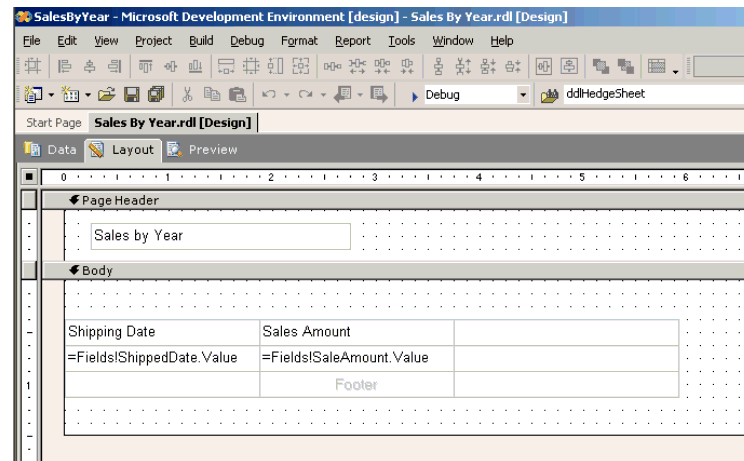
Task: Open the Debug configuration dropdown
Action: pyautogui.click(x=522, y=95)
